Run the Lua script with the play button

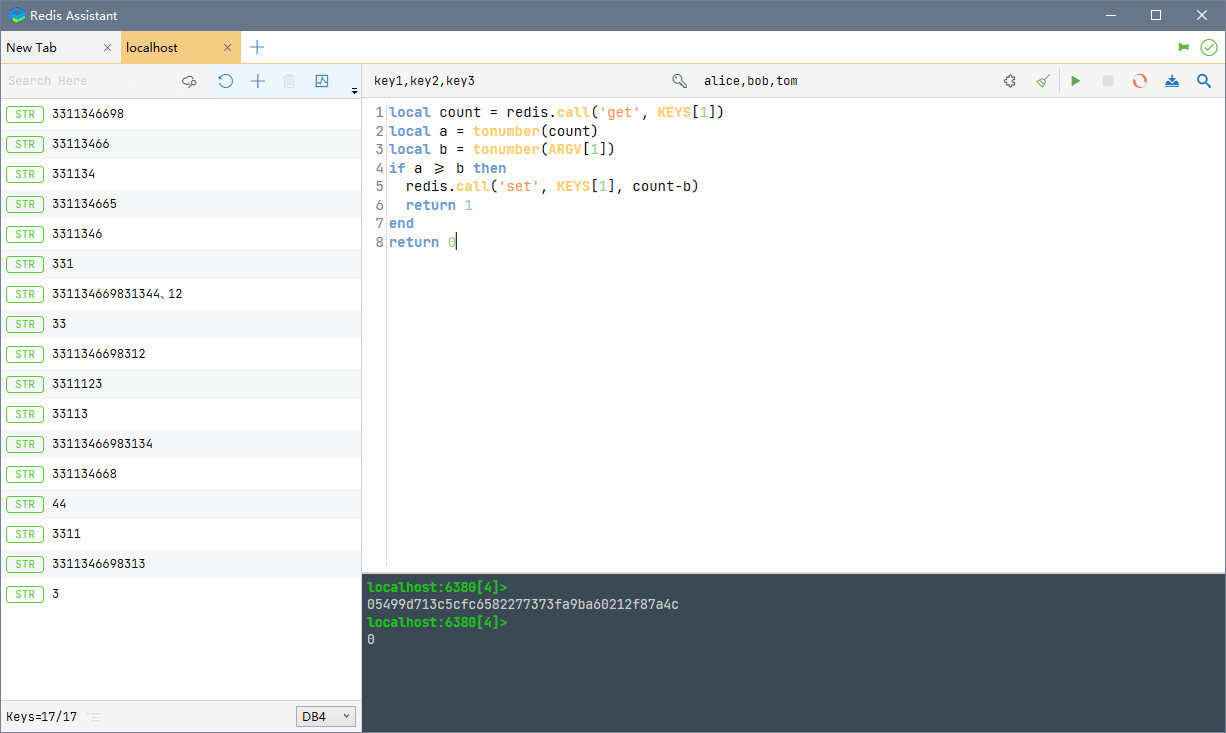click(x=1076, y=81)
